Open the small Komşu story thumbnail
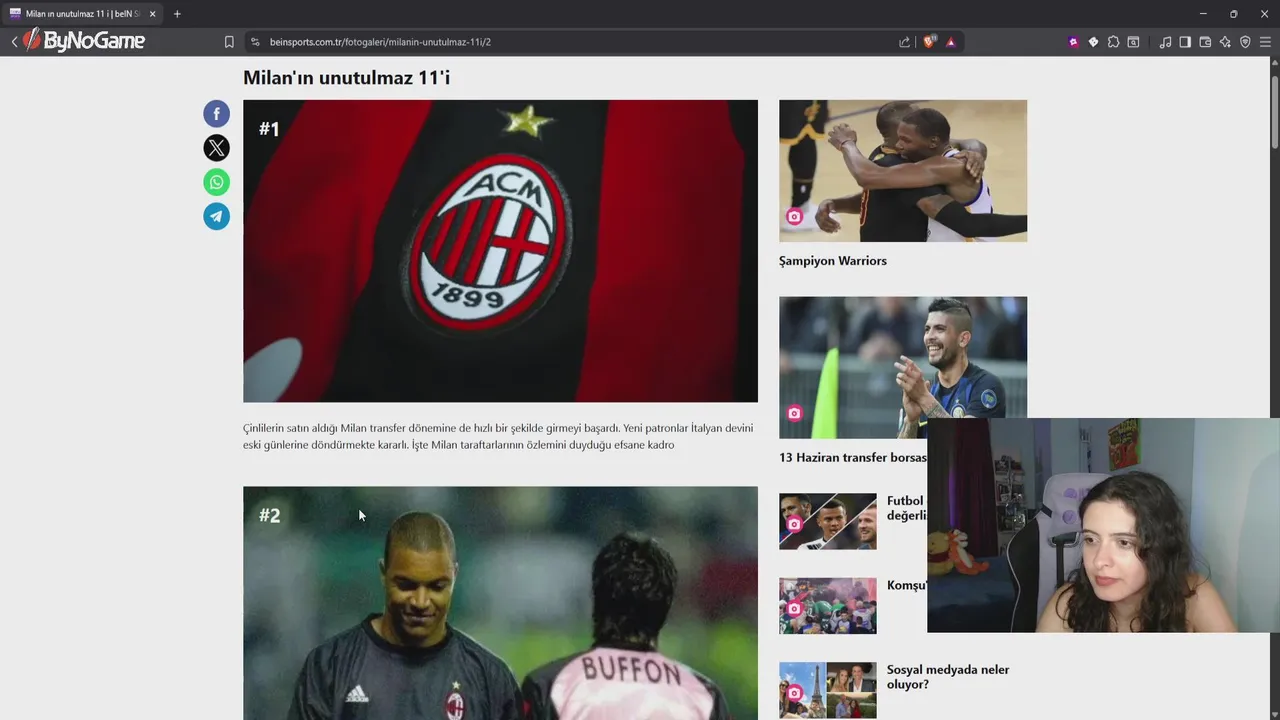The image size is (1280, 720). [x=828, y=605]
